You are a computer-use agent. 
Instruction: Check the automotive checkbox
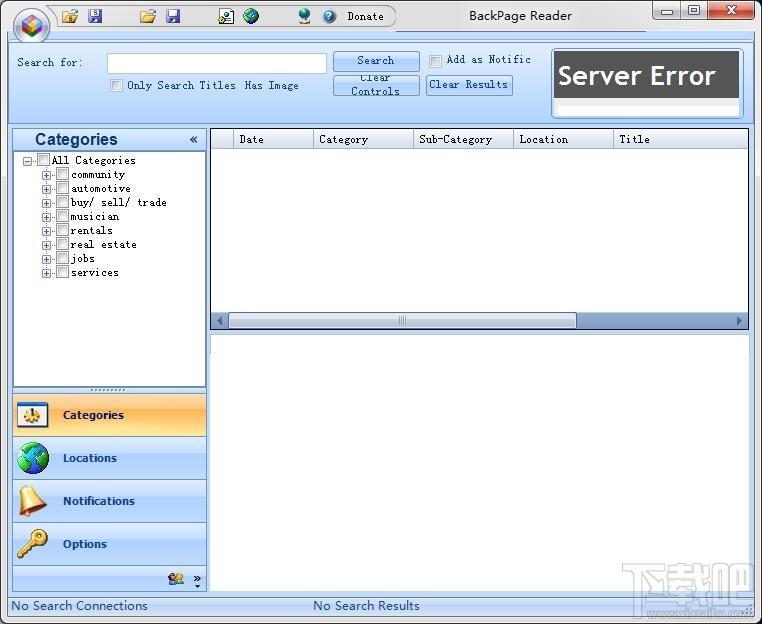62,188
